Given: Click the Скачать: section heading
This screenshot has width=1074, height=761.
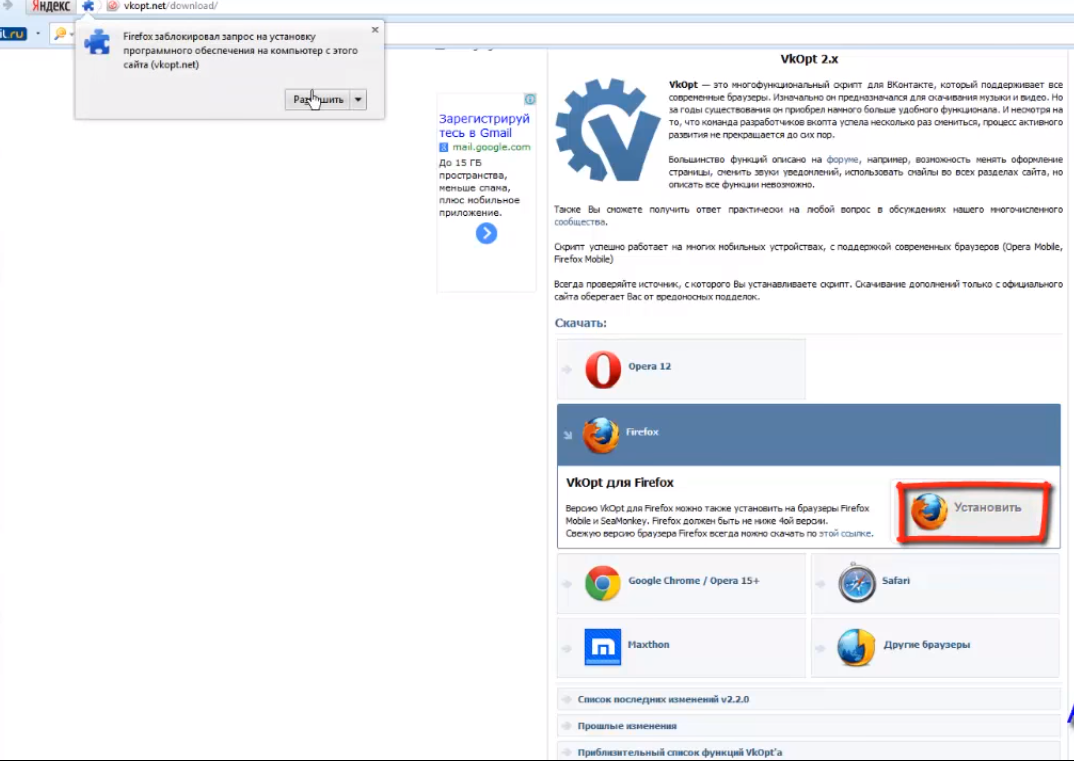Looking at the screenshot, I should (x=580, y=323).
